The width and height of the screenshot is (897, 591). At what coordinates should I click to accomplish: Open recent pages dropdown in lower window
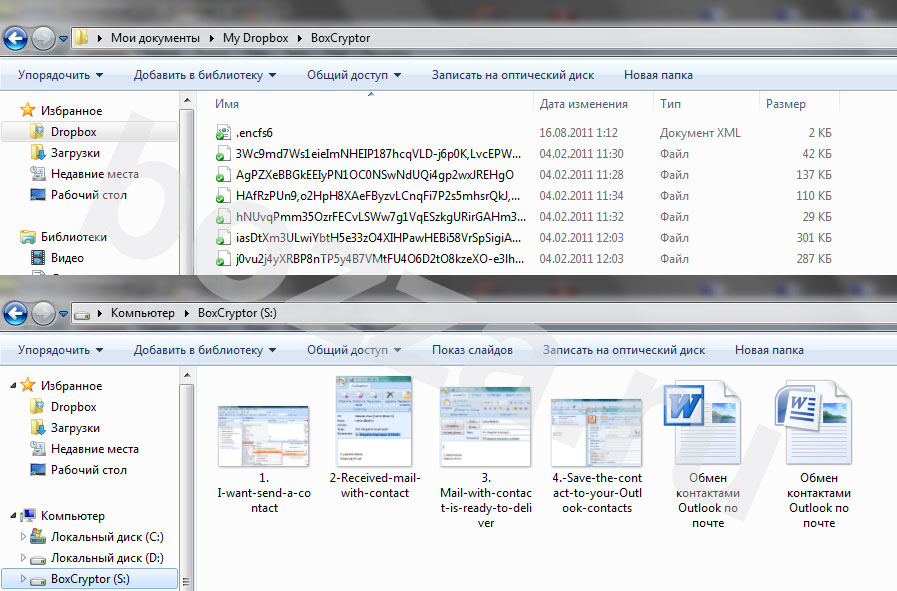[x=63, y=314]
